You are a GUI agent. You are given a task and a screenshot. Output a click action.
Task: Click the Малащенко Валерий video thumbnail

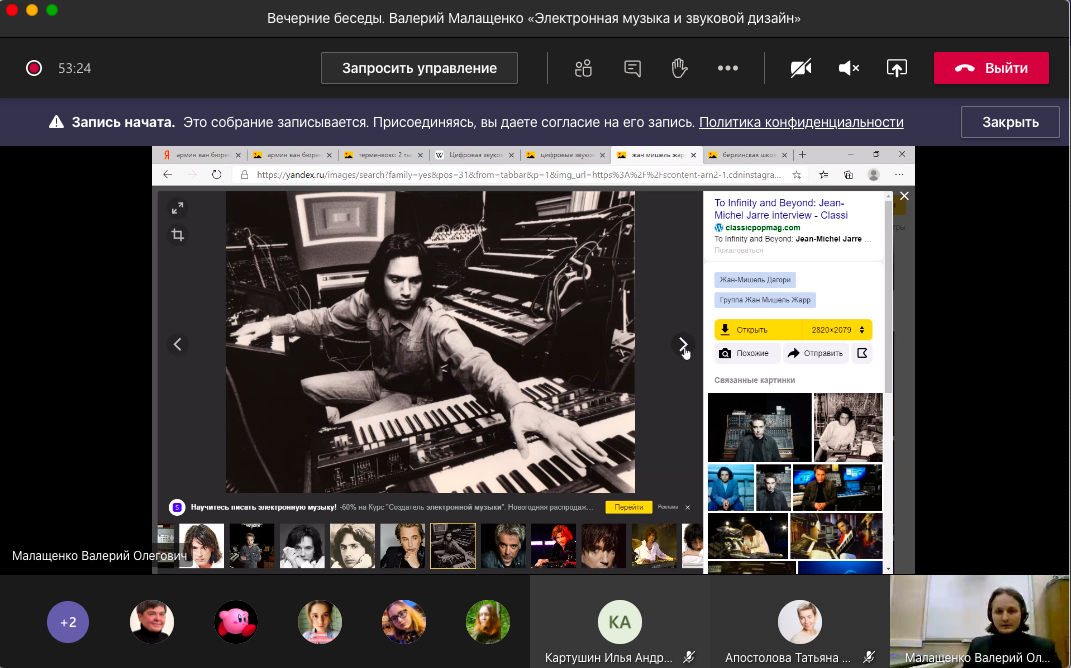click(980, 614)
